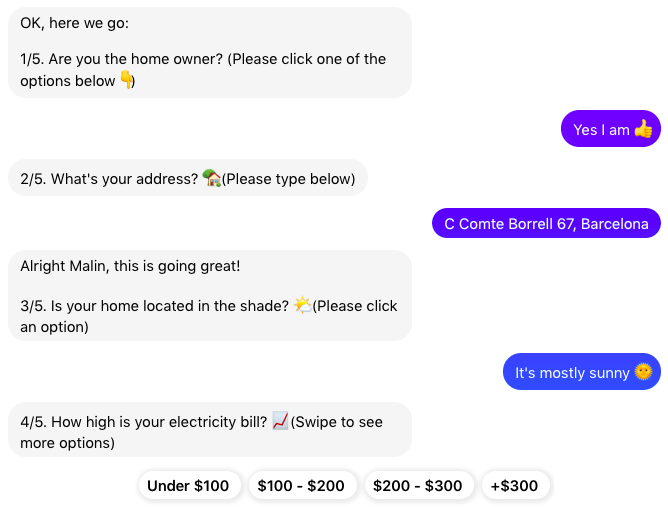
Task: Click the 'Swipe to see more options' text
Action: click(x=202, y=432)
